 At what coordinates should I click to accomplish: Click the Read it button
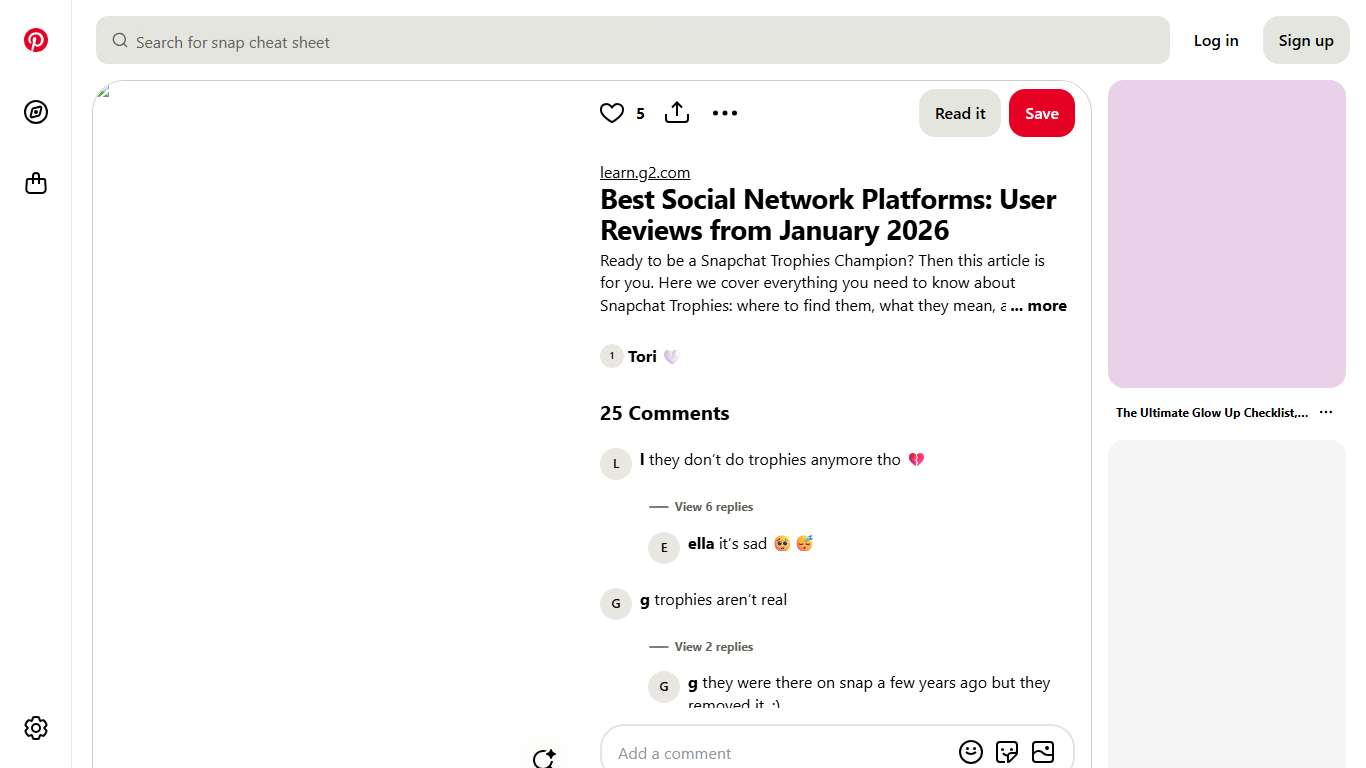coord(959,113)
